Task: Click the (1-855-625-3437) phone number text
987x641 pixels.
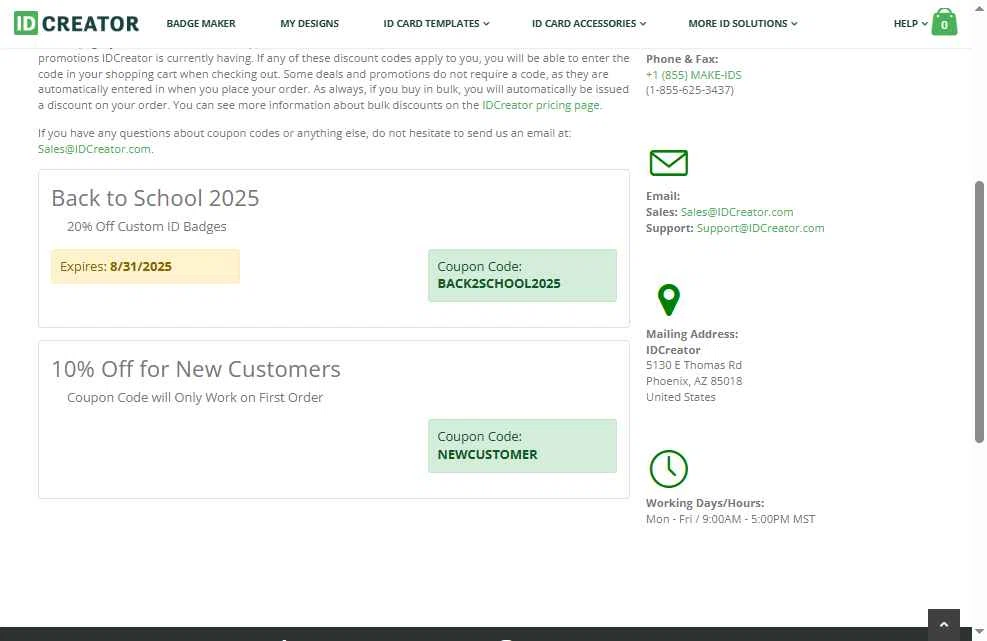Action: coord(689,90)
